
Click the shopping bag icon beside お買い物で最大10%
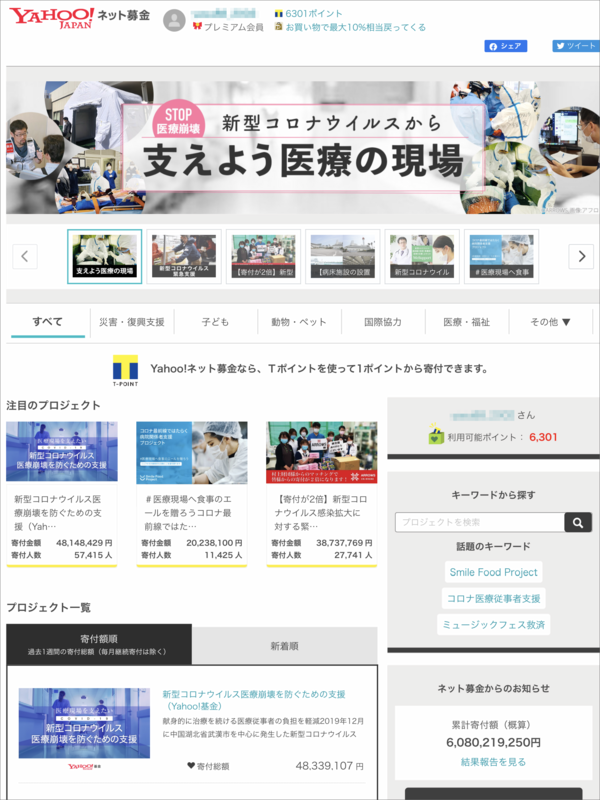coord(279,27)
